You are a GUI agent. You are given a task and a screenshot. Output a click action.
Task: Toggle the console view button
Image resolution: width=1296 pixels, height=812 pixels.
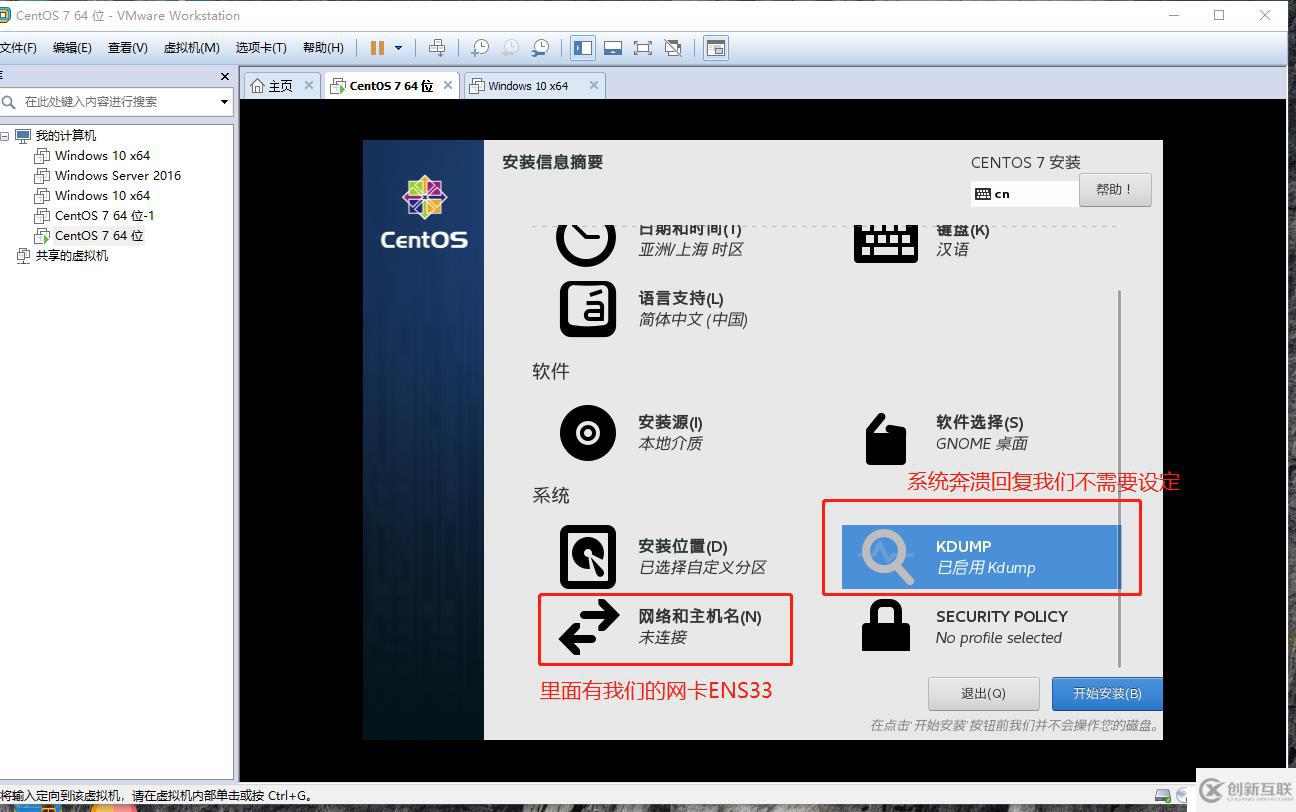pos(716,48)
